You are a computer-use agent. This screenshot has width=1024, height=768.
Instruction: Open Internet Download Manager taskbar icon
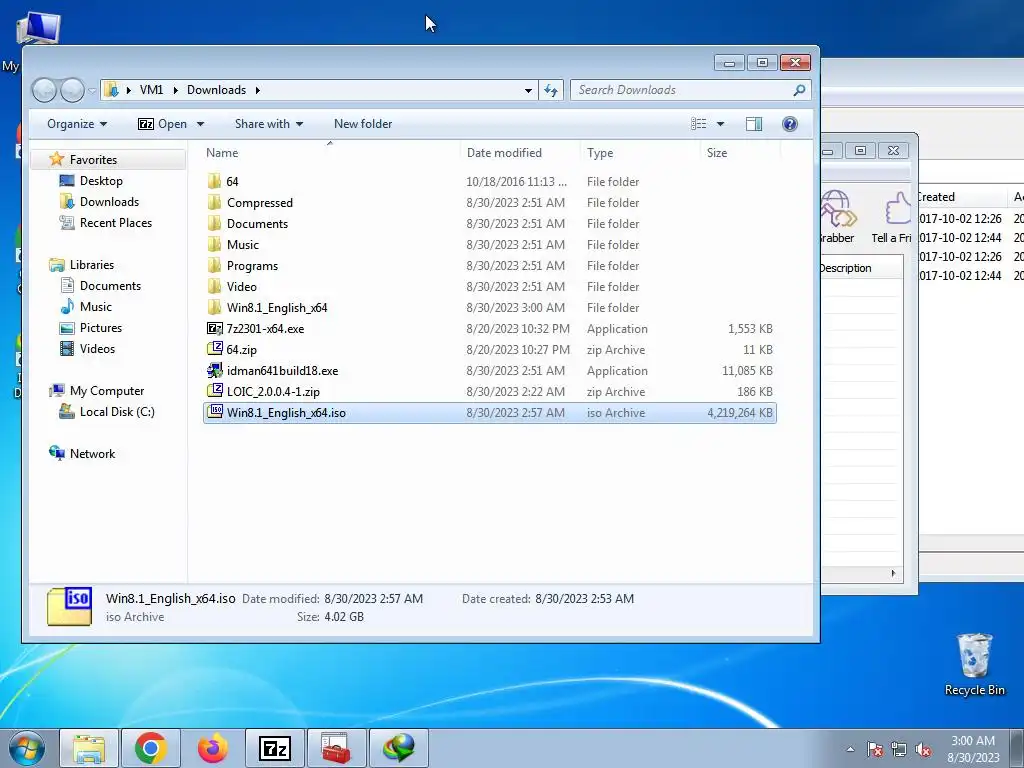point(399,748)
